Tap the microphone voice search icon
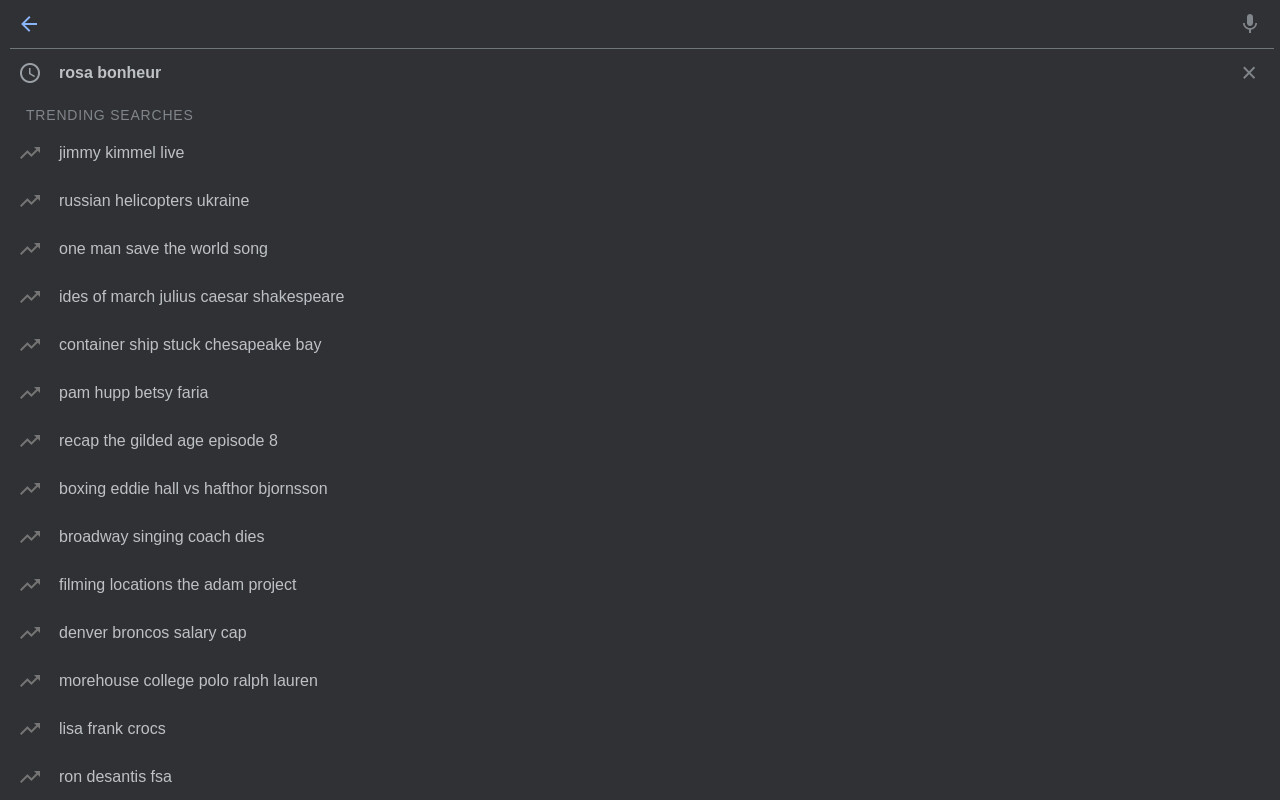1280x800 pixels. click(x=1250, y=24)
